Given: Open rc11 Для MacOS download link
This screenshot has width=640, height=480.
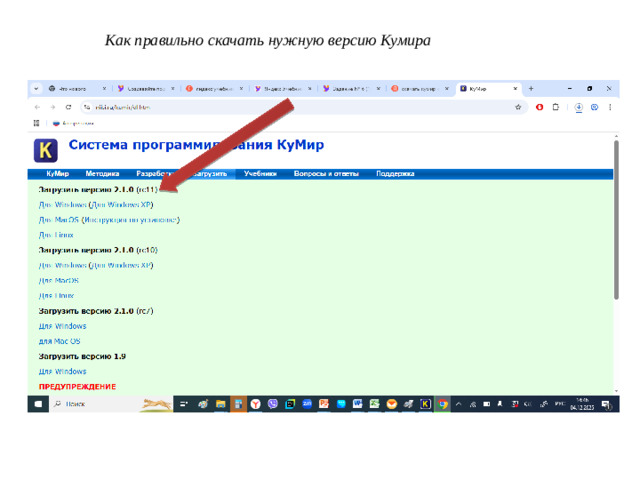Looking at the screenshot, I should 58,220.
